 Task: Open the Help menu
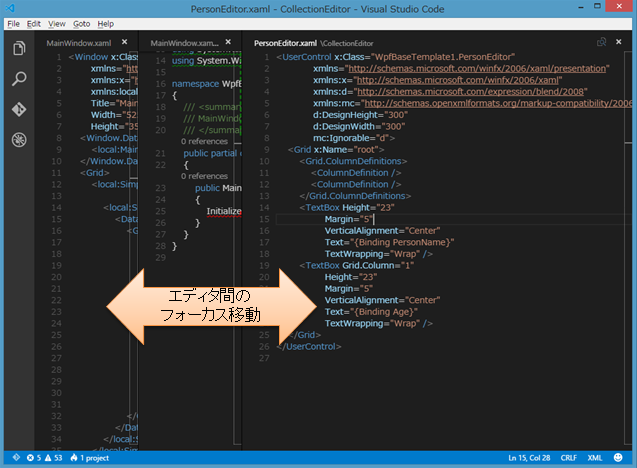(x=106, y=24)
